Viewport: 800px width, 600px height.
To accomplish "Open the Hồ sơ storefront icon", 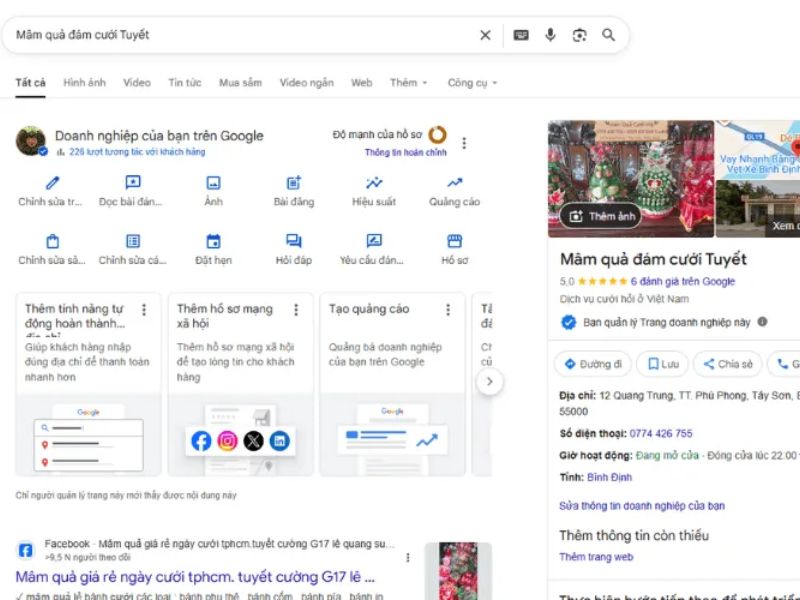I will click(x=455, y=240).
